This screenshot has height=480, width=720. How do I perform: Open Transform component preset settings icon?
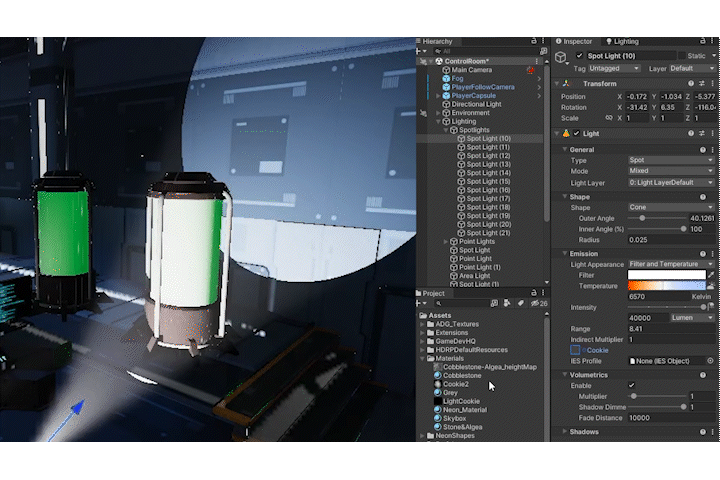(701, 83)
